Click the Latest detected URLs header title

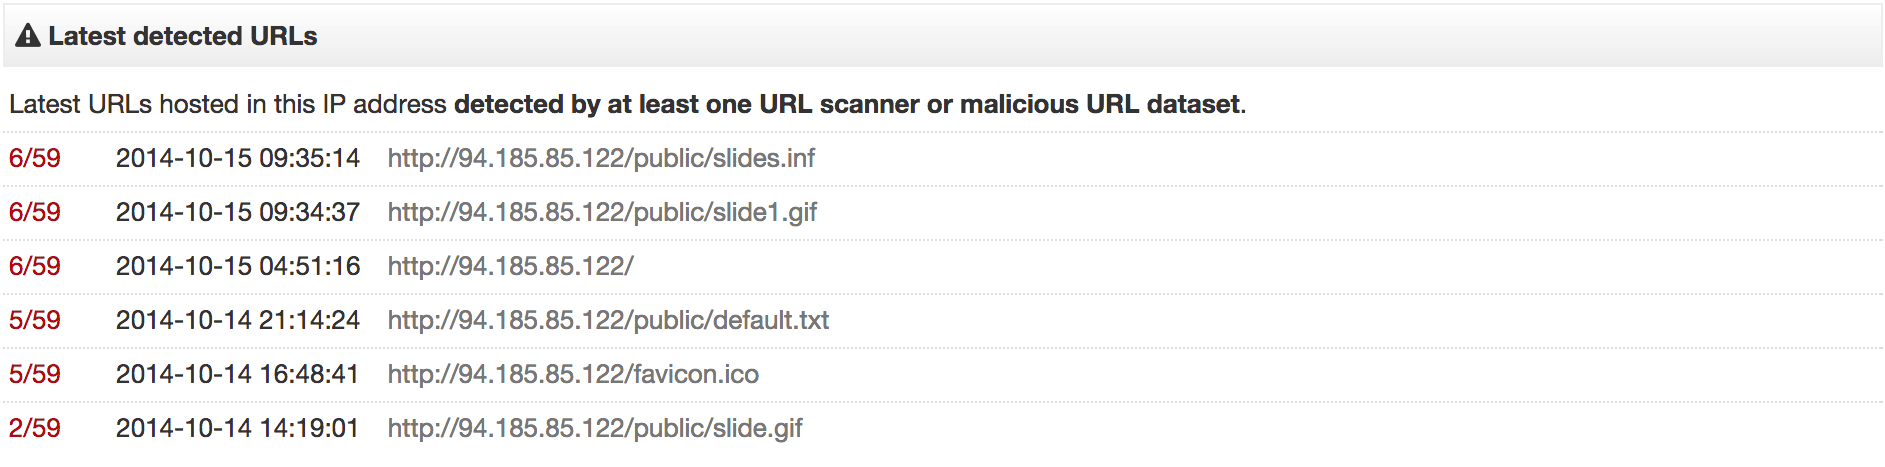pyautogui.click(x=183, y=36)
